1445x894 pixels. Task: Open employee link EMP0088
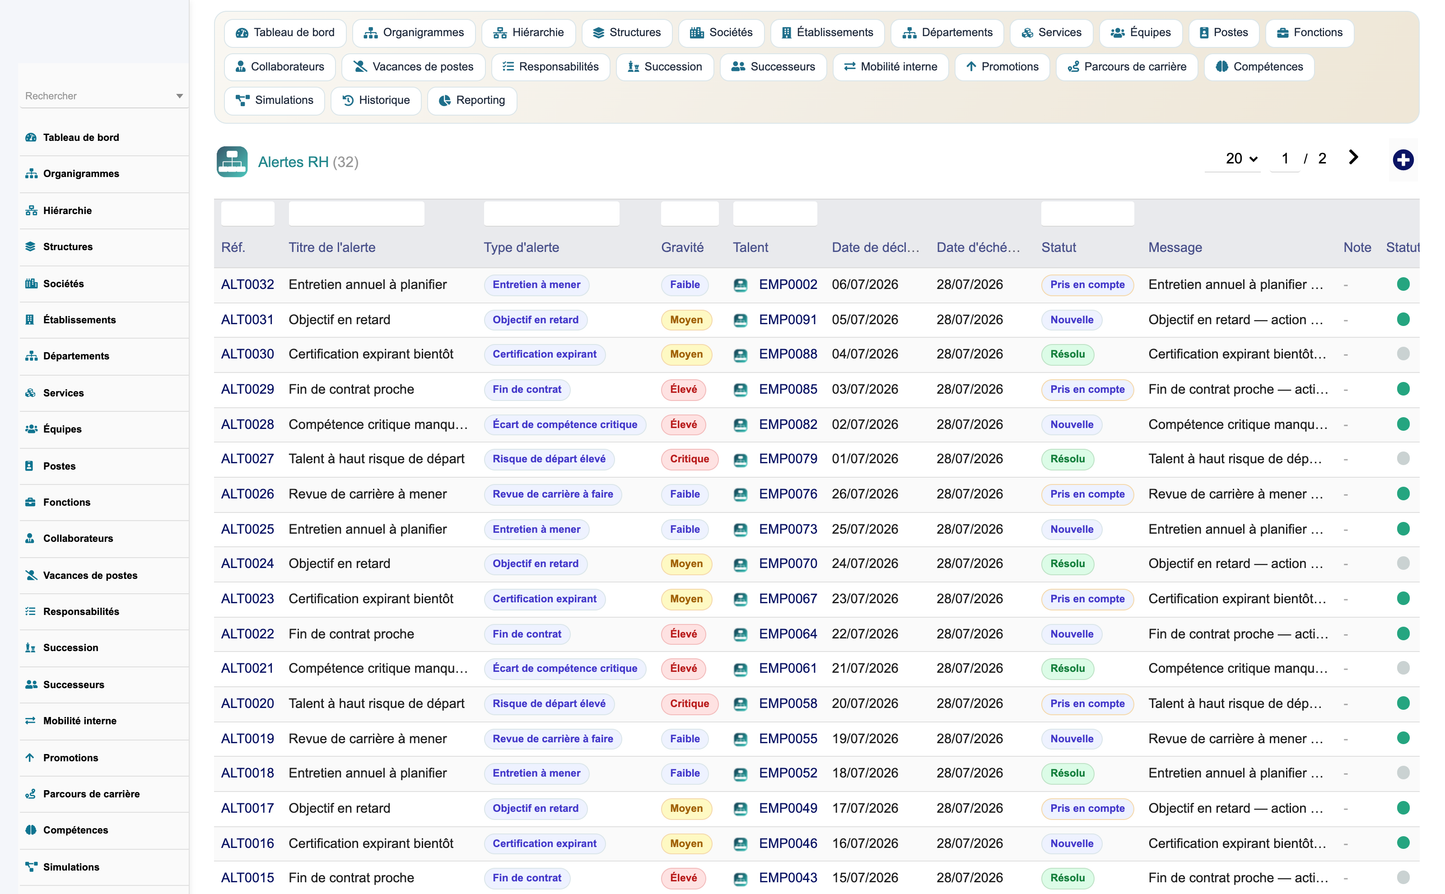(x=788, y=354)
